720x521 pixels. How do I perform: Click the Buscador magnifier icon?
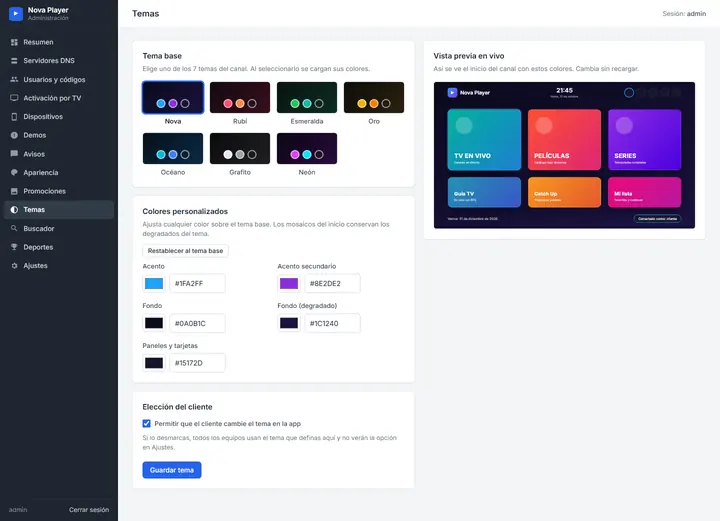(14, 228)
